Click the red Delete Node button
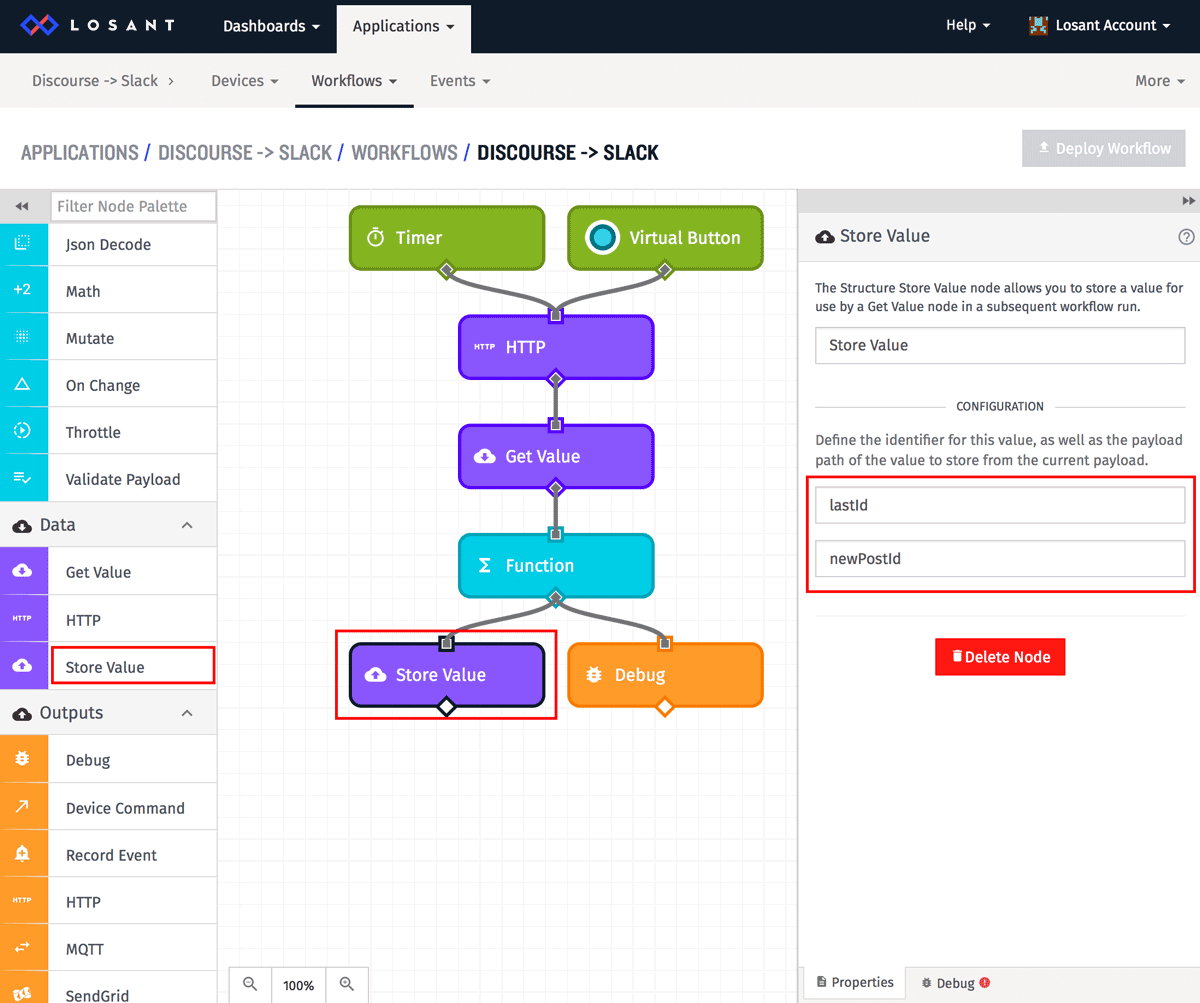 pyautogui.click(x=1000, y=657)
